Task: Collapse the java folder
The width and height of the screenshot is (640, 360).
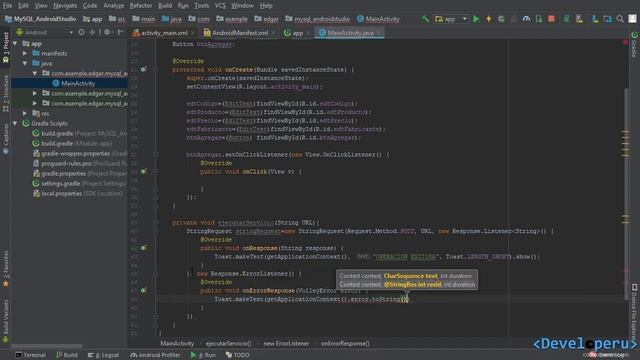Action: click(25, 63)
